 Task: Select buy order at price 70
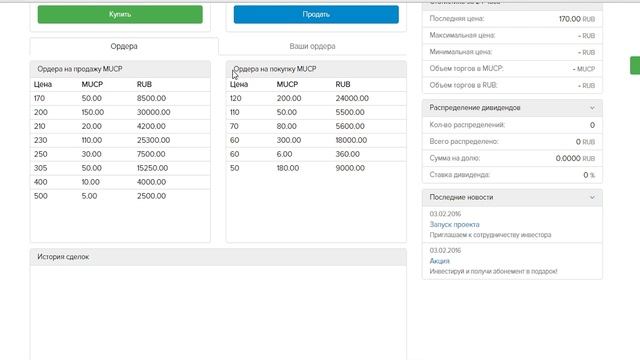316,126
